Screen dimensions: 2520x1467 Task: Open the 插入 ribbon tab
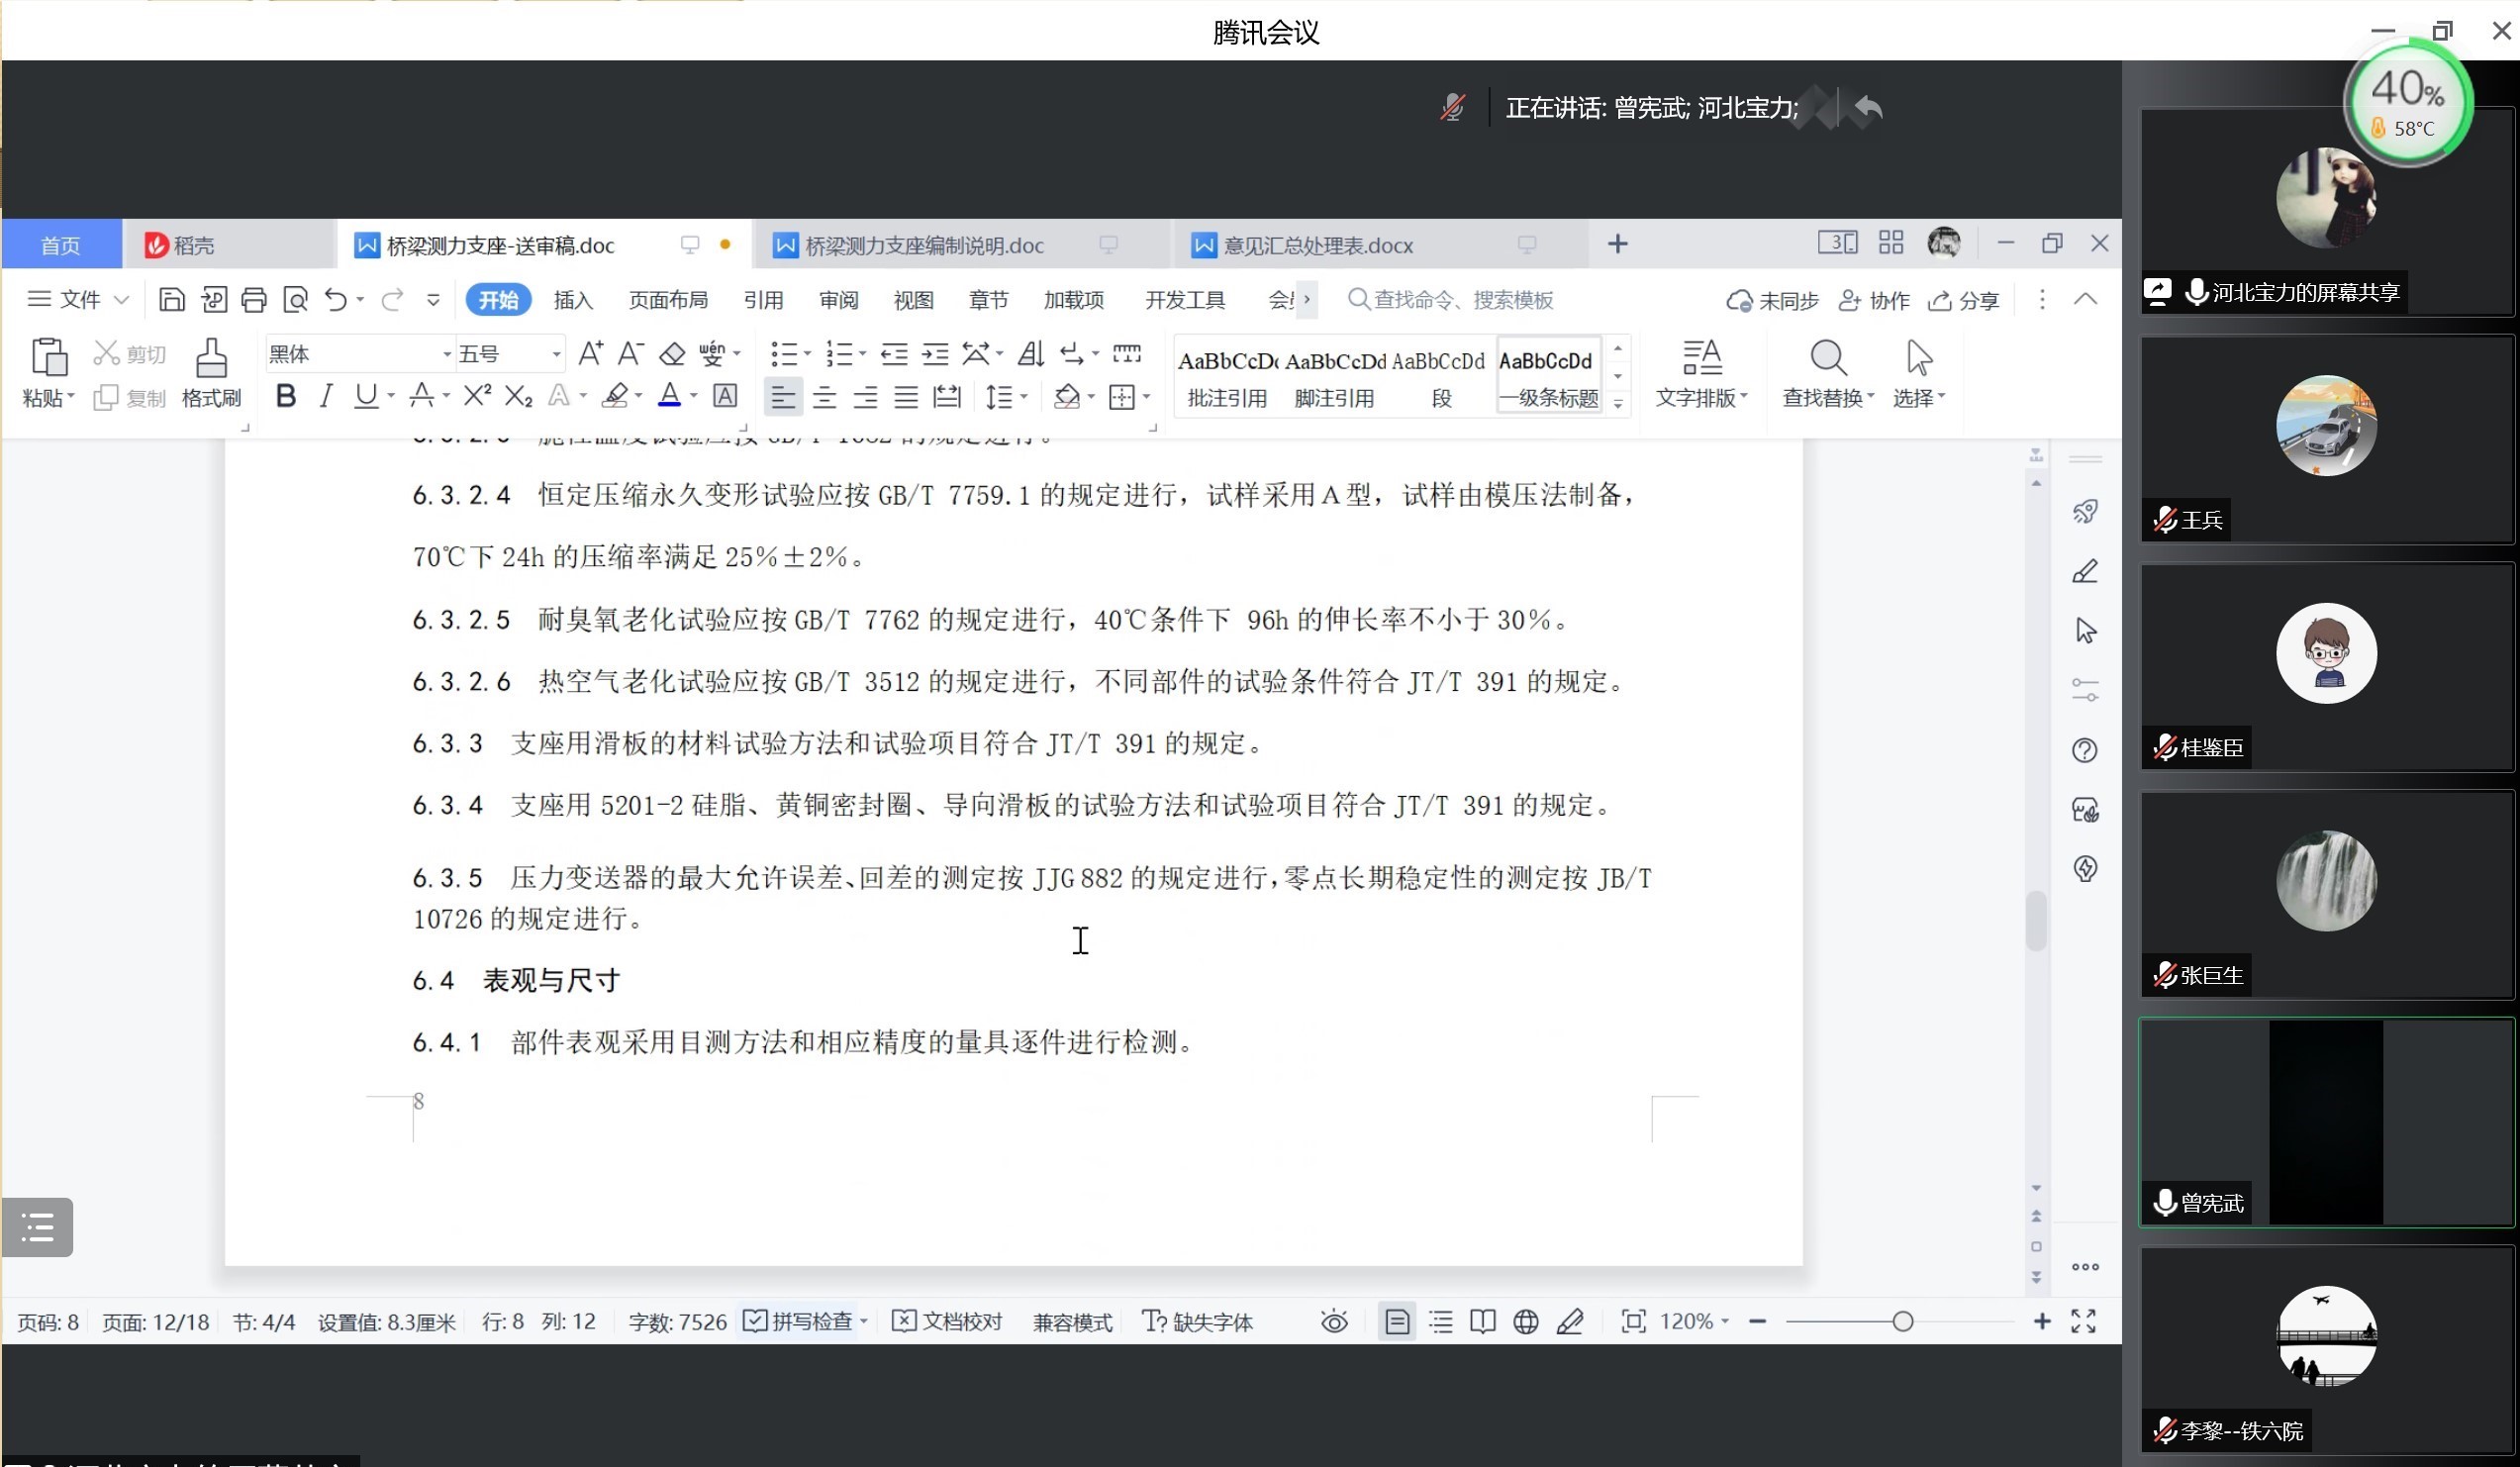pyautogui.click(x=573, y=300)
